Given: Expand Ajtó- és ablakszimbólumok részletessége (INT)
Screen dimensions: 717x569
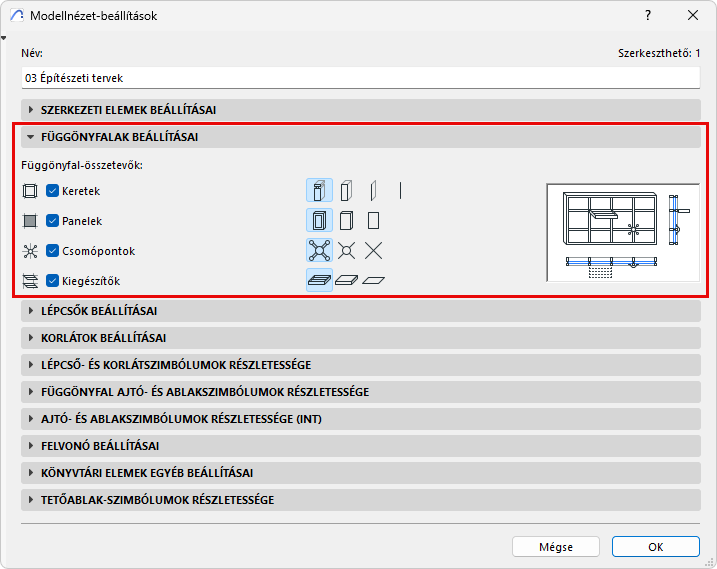Looking at the screenshot, I should point(361,419).
